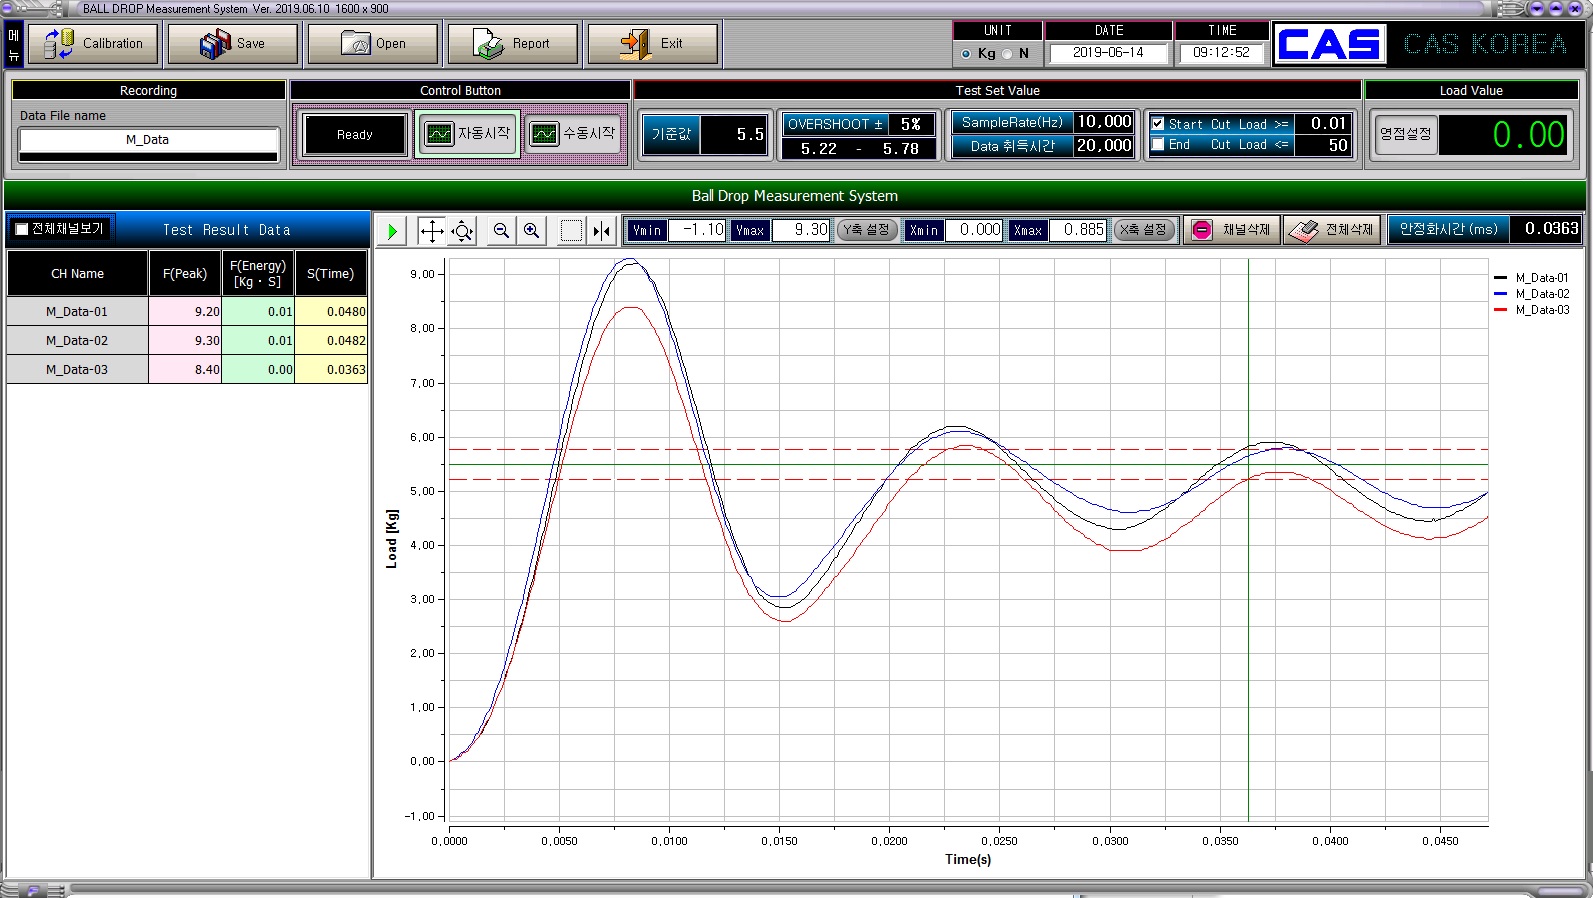Click the 기준값 reference value field

734,135
